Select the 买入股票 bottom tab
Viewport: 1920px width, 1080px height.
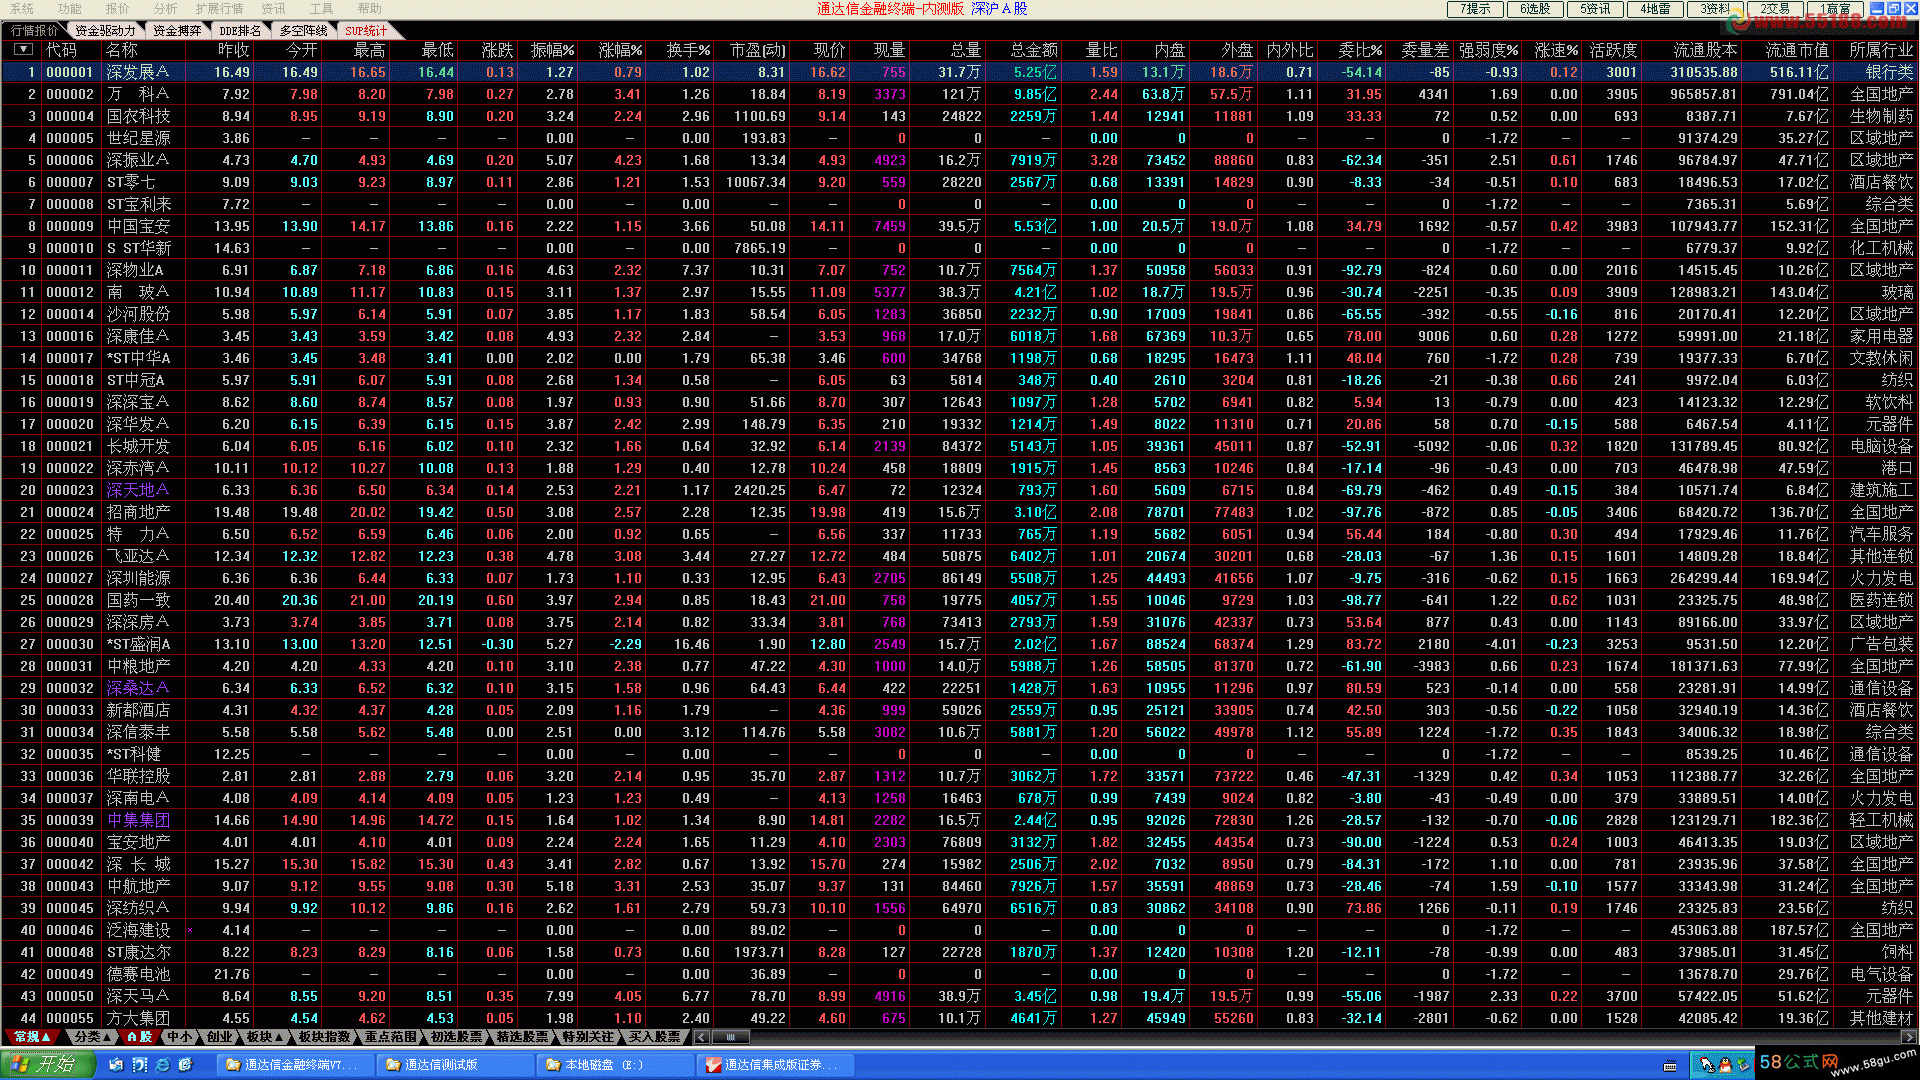click(x=655, y=1037)
